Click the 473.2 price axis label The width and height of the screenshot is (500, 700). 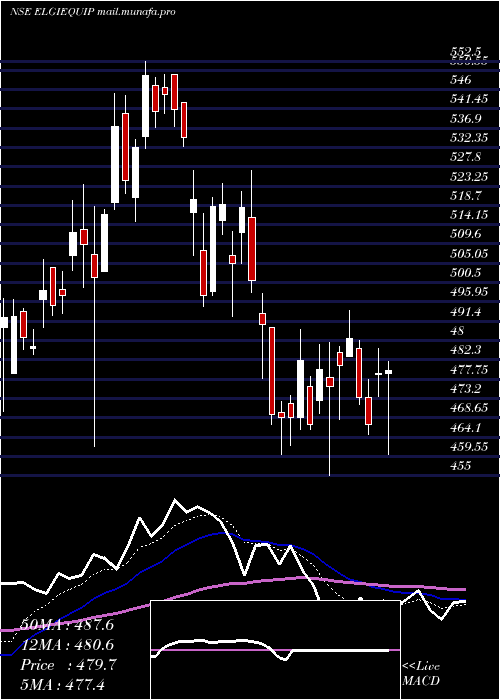coord(466,389)
